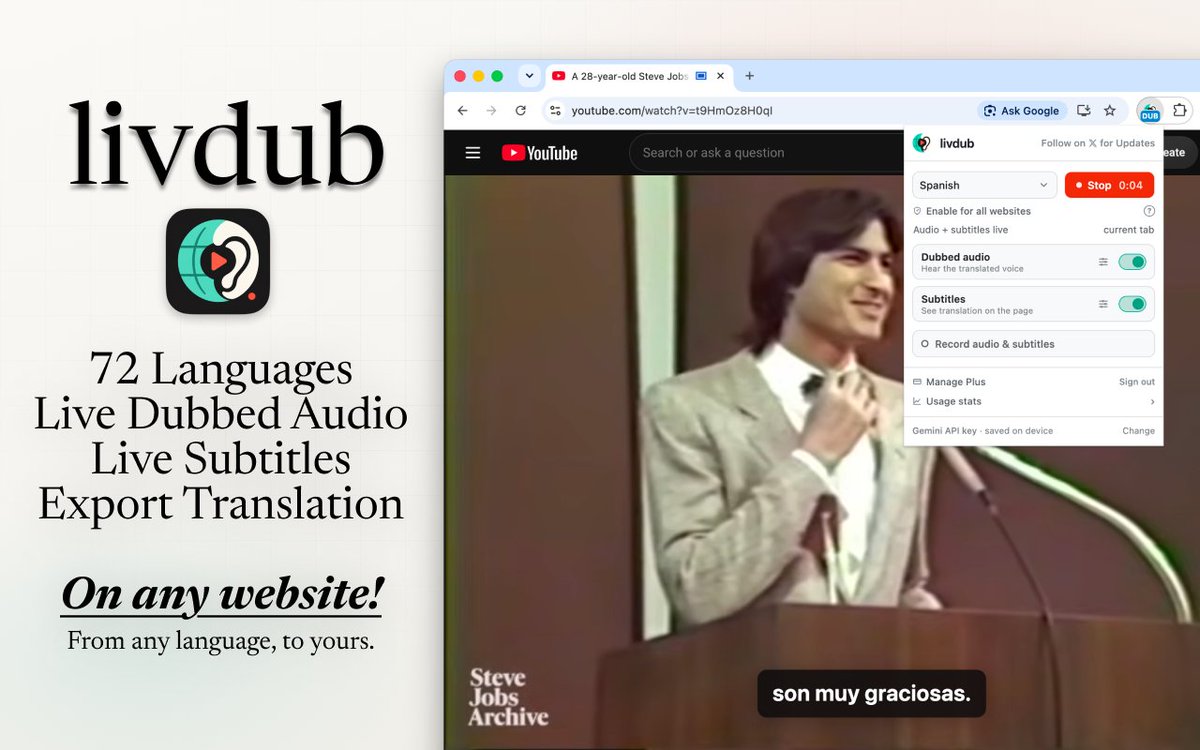This screenshot has width=1200, height=750.
Task: Click the browser forward arrow
Action: coord(491,110)
